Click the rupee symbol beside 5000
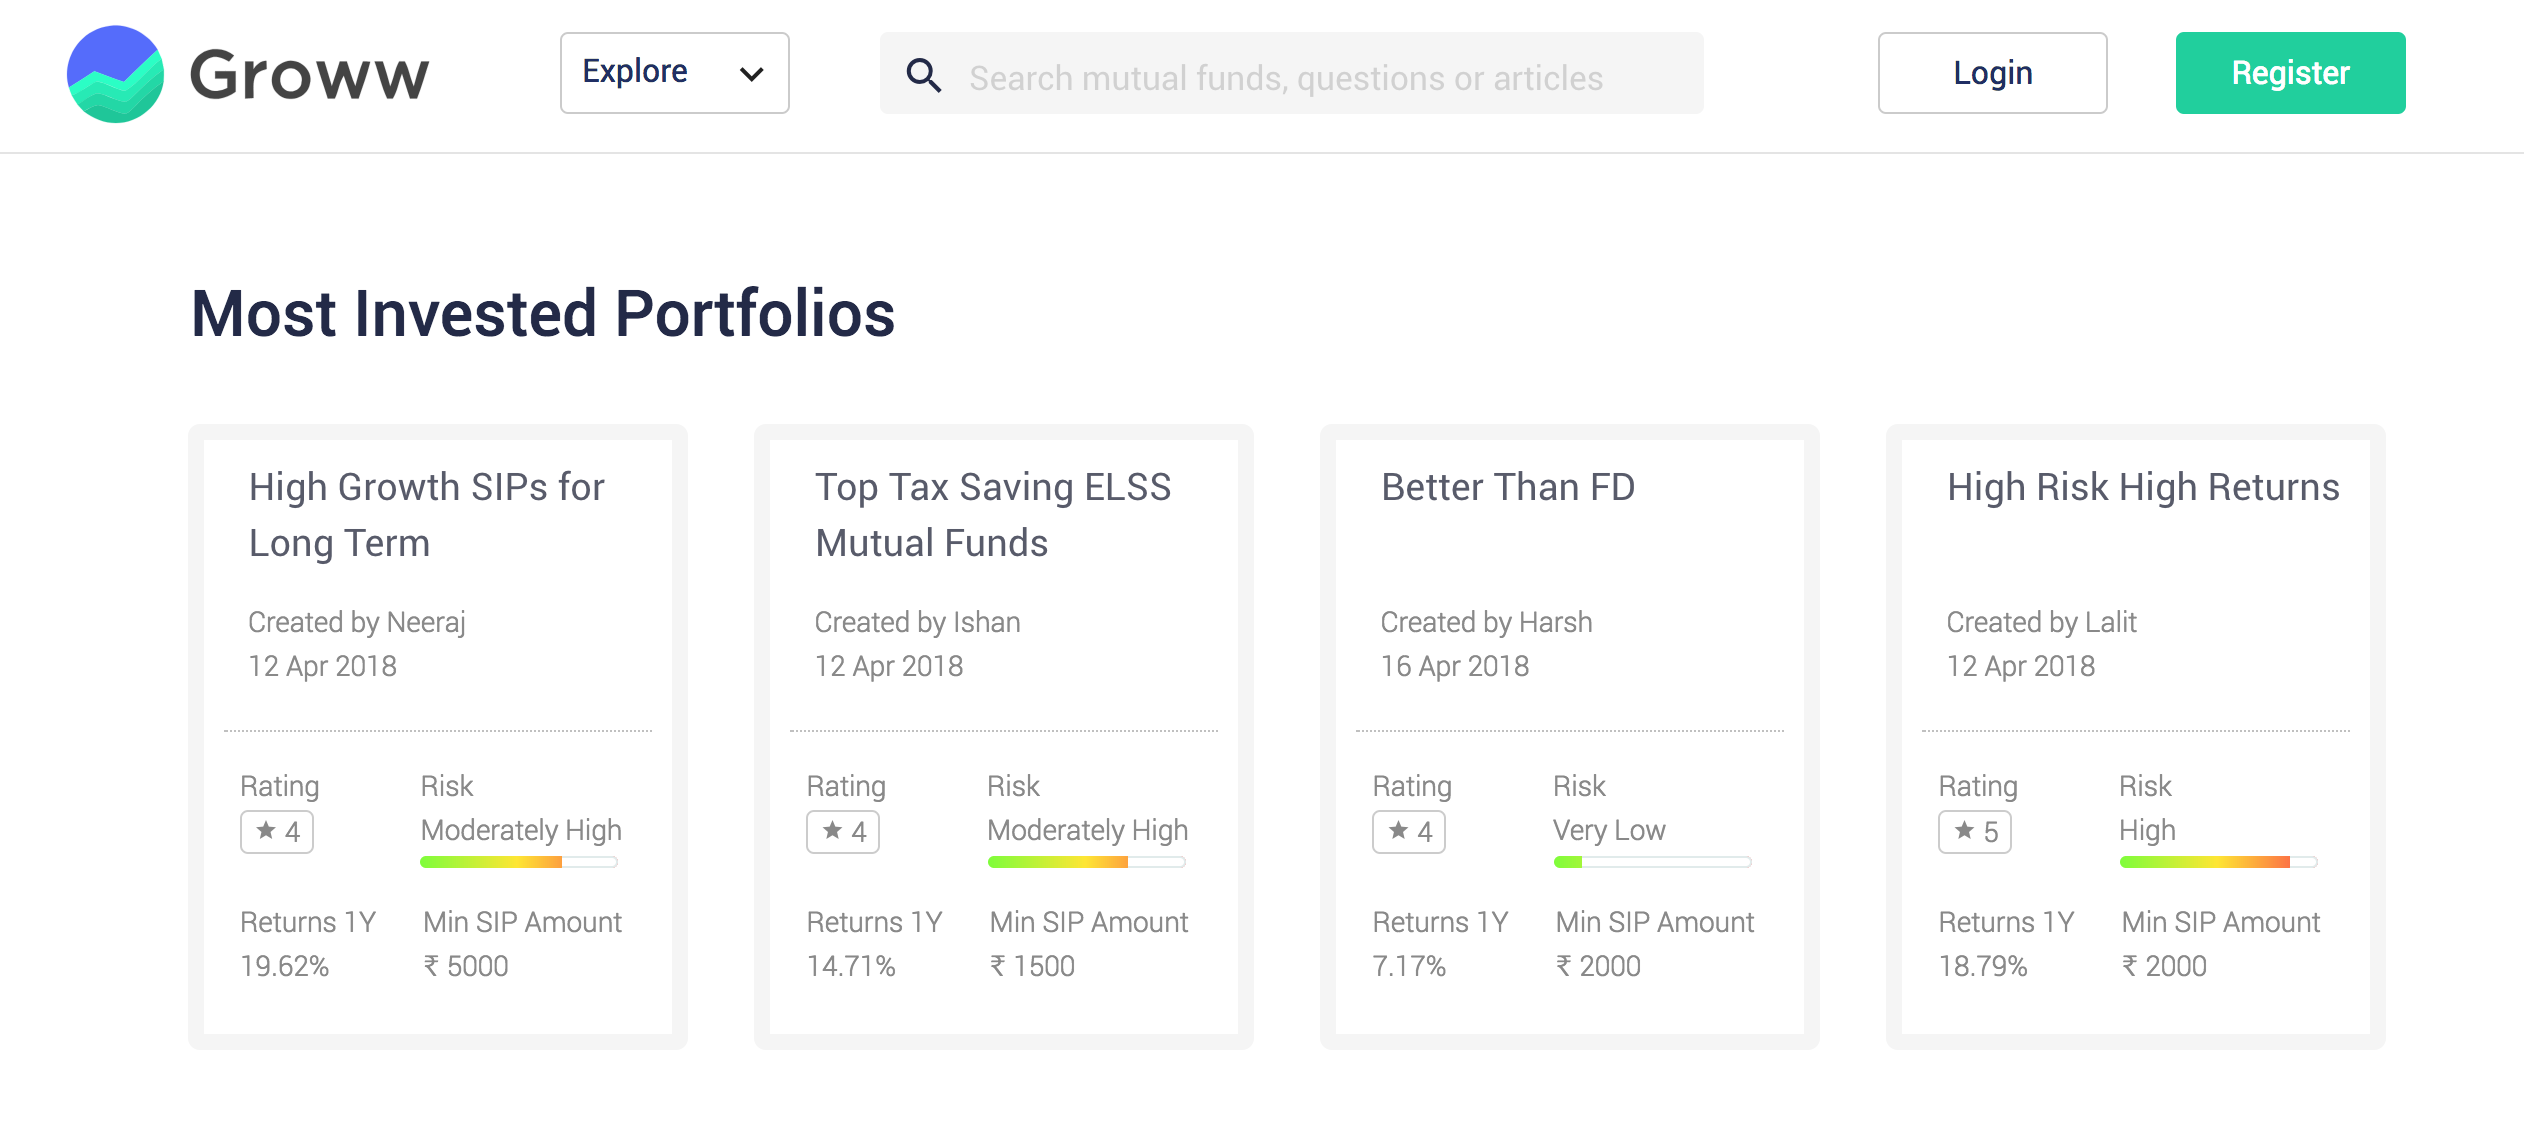The width and height of the screenshot is (2524, 1134). point(431,965)
